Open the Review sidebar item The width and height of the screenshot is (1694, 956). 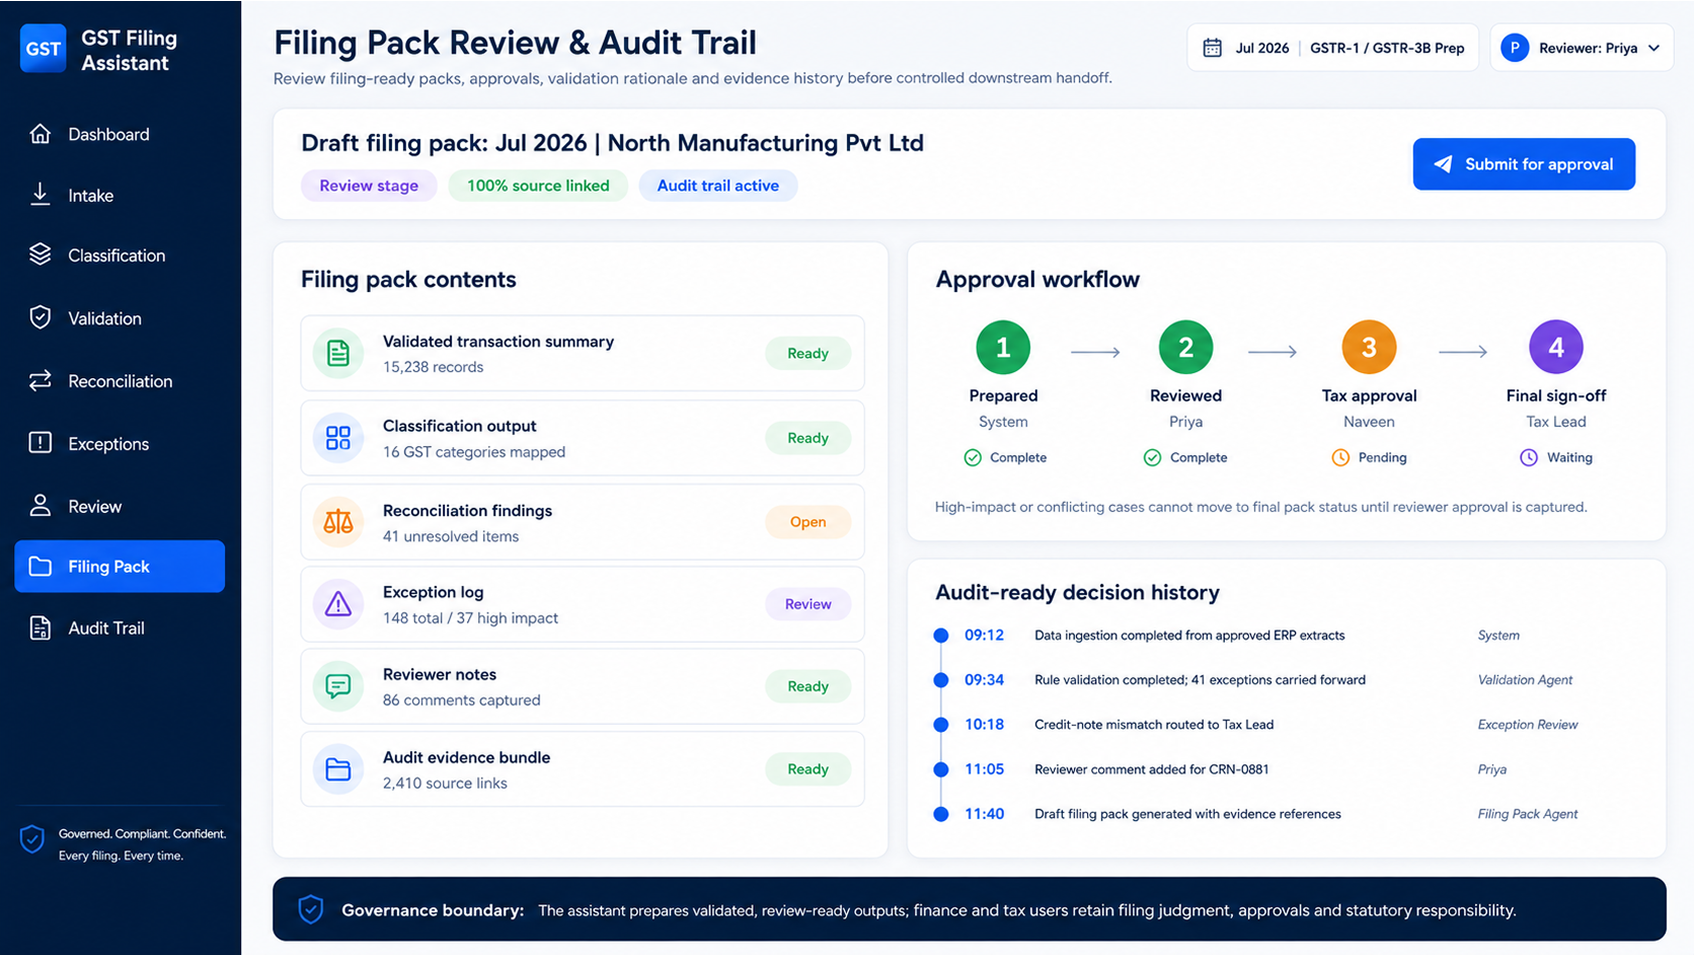[120, 506]
